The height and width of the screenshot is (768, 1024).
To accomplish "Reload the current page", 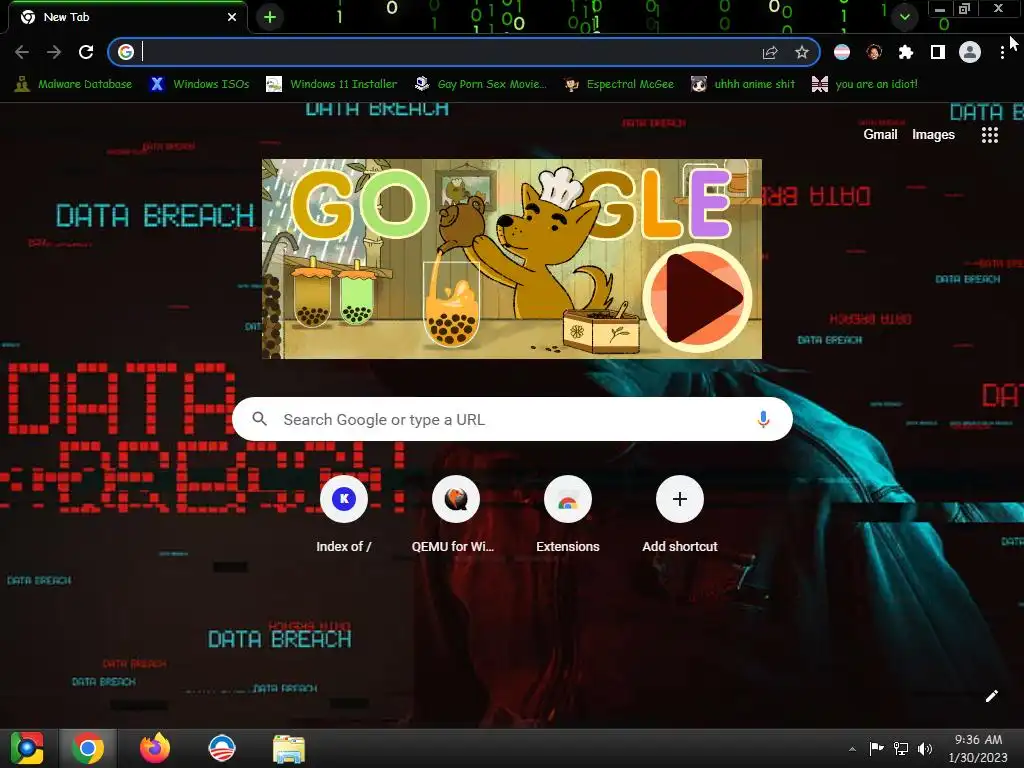I will click(86, 52).
